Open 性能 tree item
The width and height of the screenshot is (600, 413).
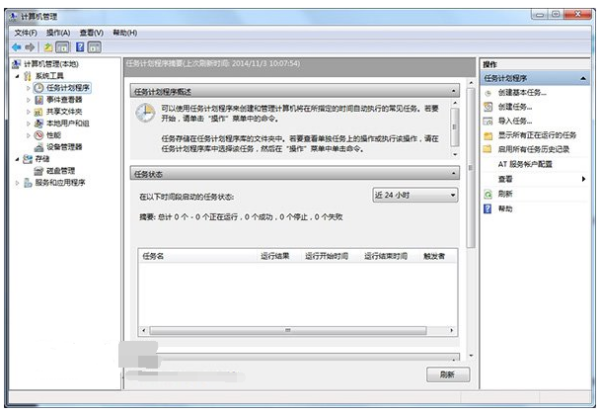pos(54,135)
